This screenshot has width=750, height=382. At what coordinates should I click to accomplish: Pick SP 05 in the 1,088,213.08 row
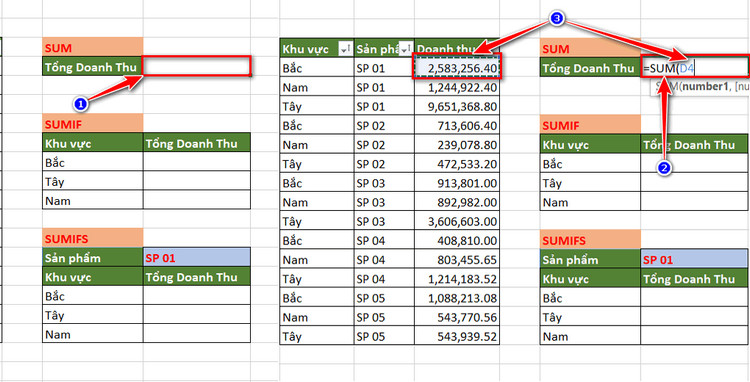click(384, 298)
